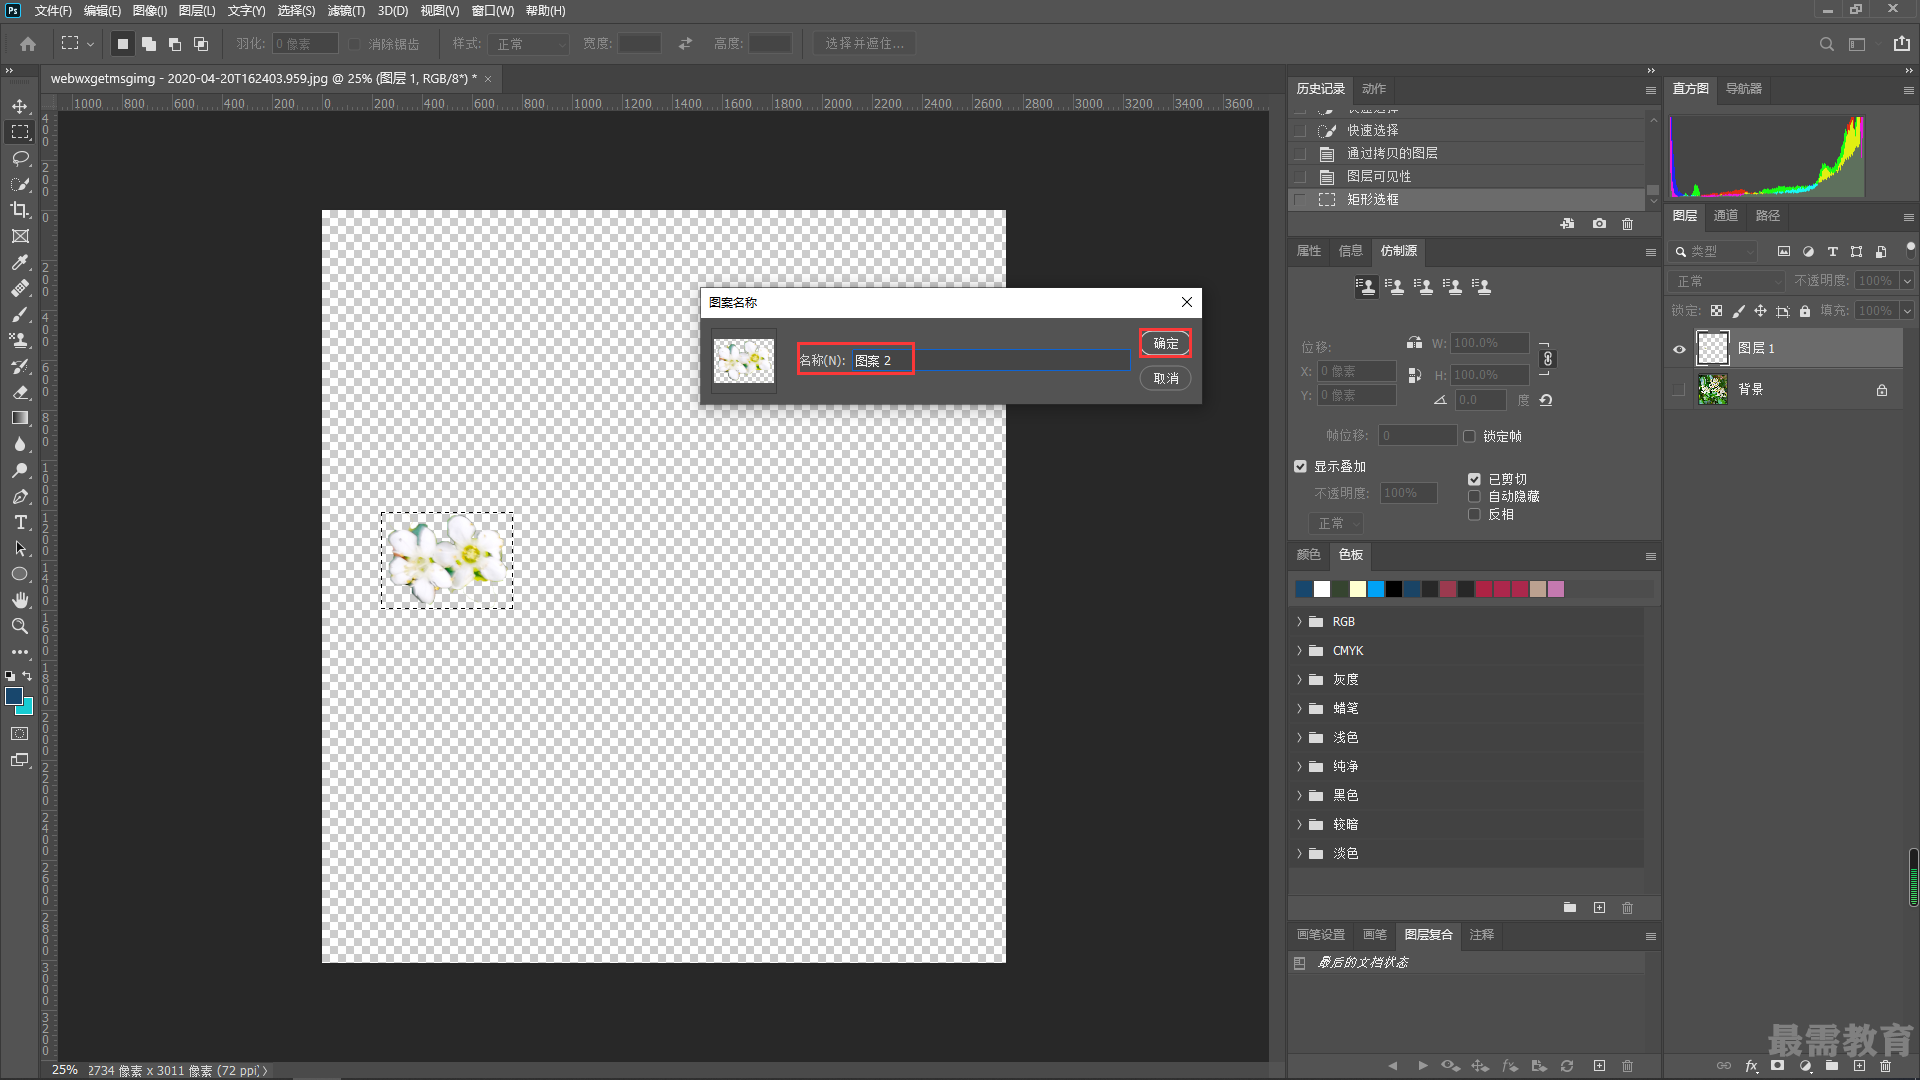The height and width of the screenshot is (1080, 1920).
Task: Expand the 纯净 swatch folder
Action: pos(1299,766)
